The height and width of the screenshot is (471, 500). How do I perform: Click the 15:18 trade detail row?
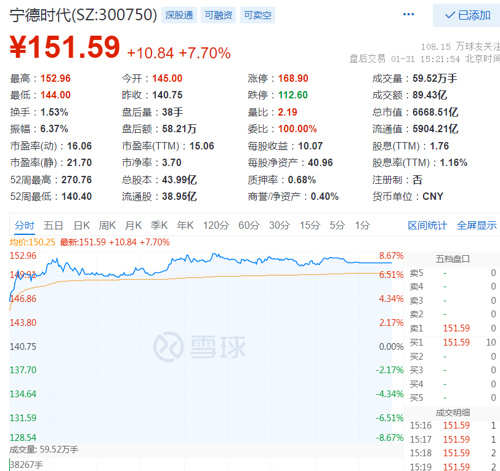[453, 453]
